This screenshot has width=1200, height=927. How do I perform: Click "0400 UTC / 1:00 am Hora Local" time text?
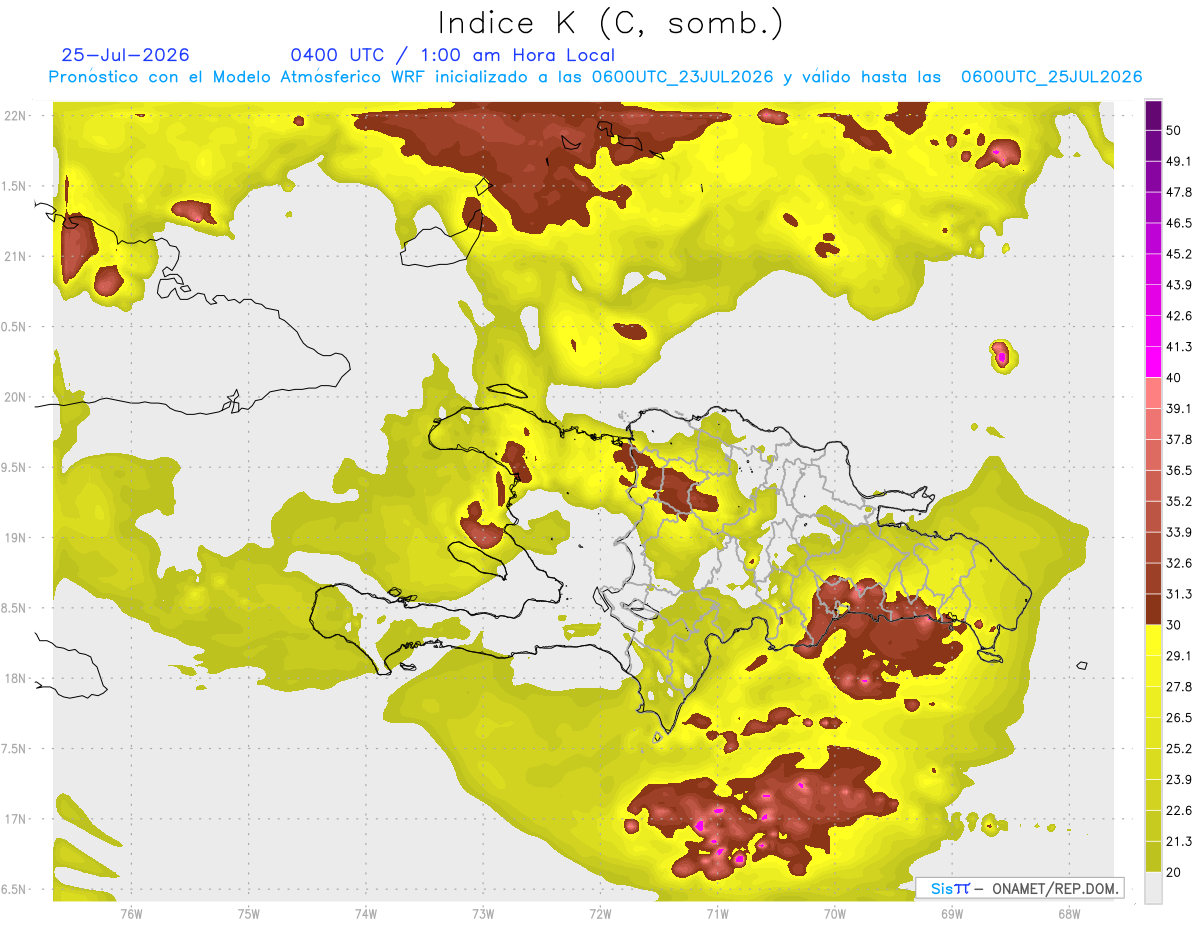[x=452, y=55]
